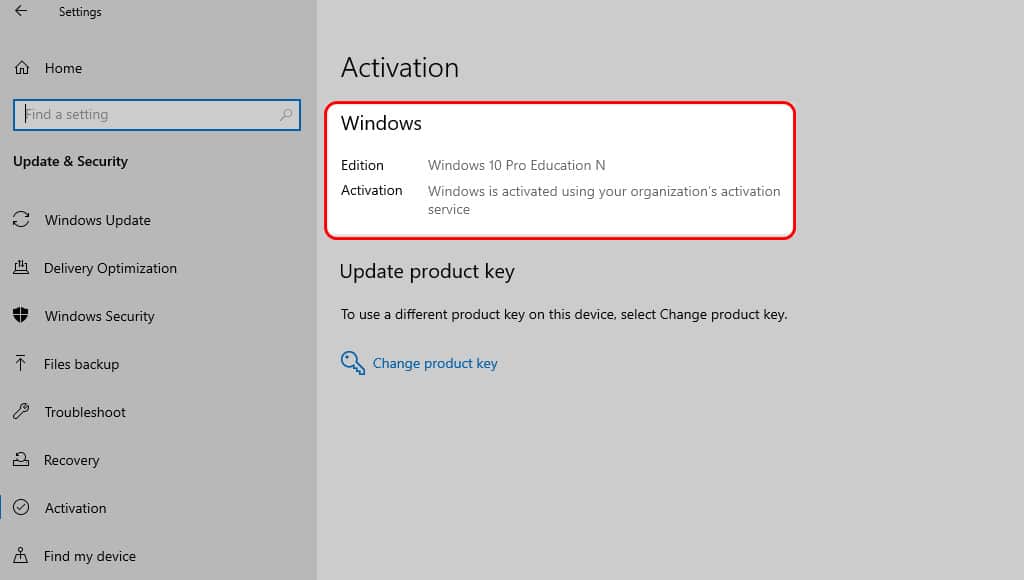Open the Windows Update section
Image resolution: width=1024 pixels, height=580 pixels.
coord(97,220)
